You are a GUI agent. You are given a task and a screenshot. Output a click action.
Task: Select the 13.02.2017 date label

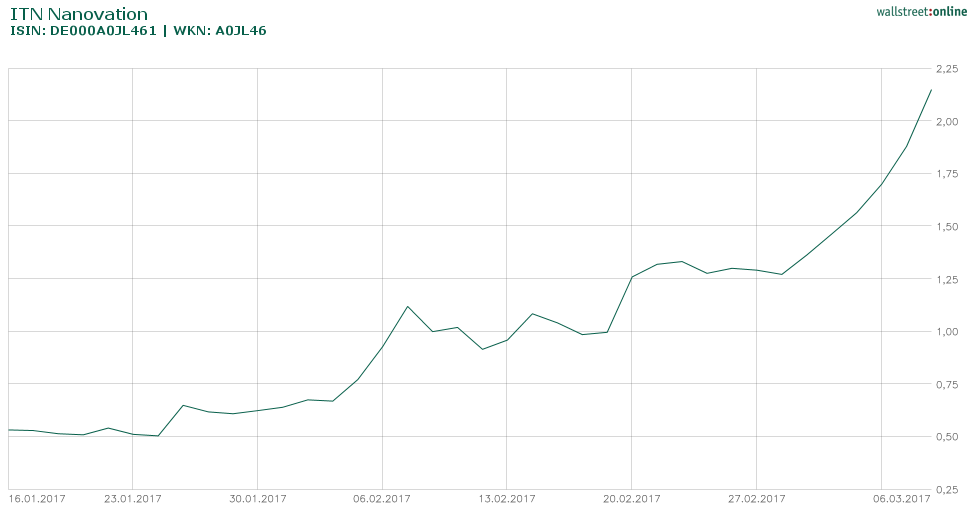(507, 498)
